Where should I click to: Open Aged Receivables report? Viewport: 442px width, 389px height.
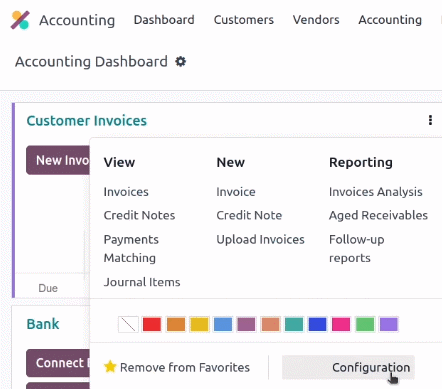pos(378,216)
